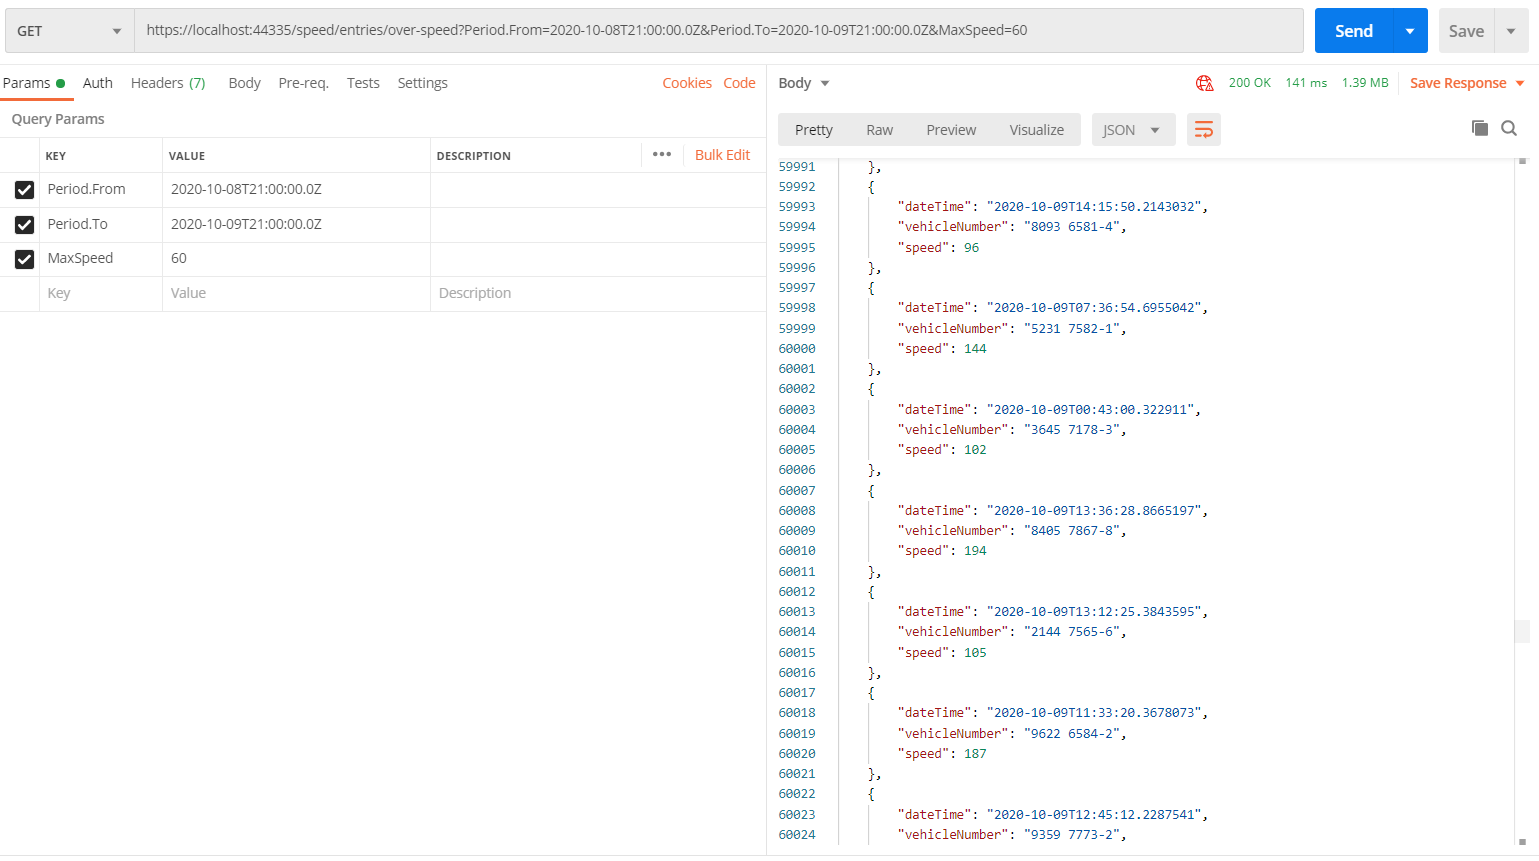
Task: Switch to the request Body tab
Action: click(244, 83)
